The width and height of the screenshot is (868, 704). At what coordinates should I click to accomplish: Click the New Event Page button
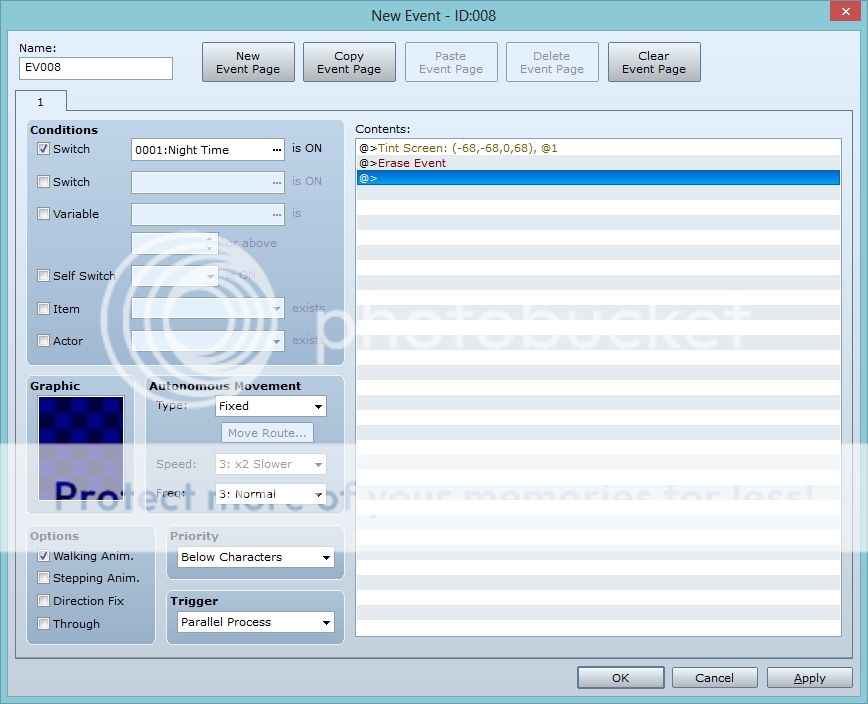tap(248, 62)
